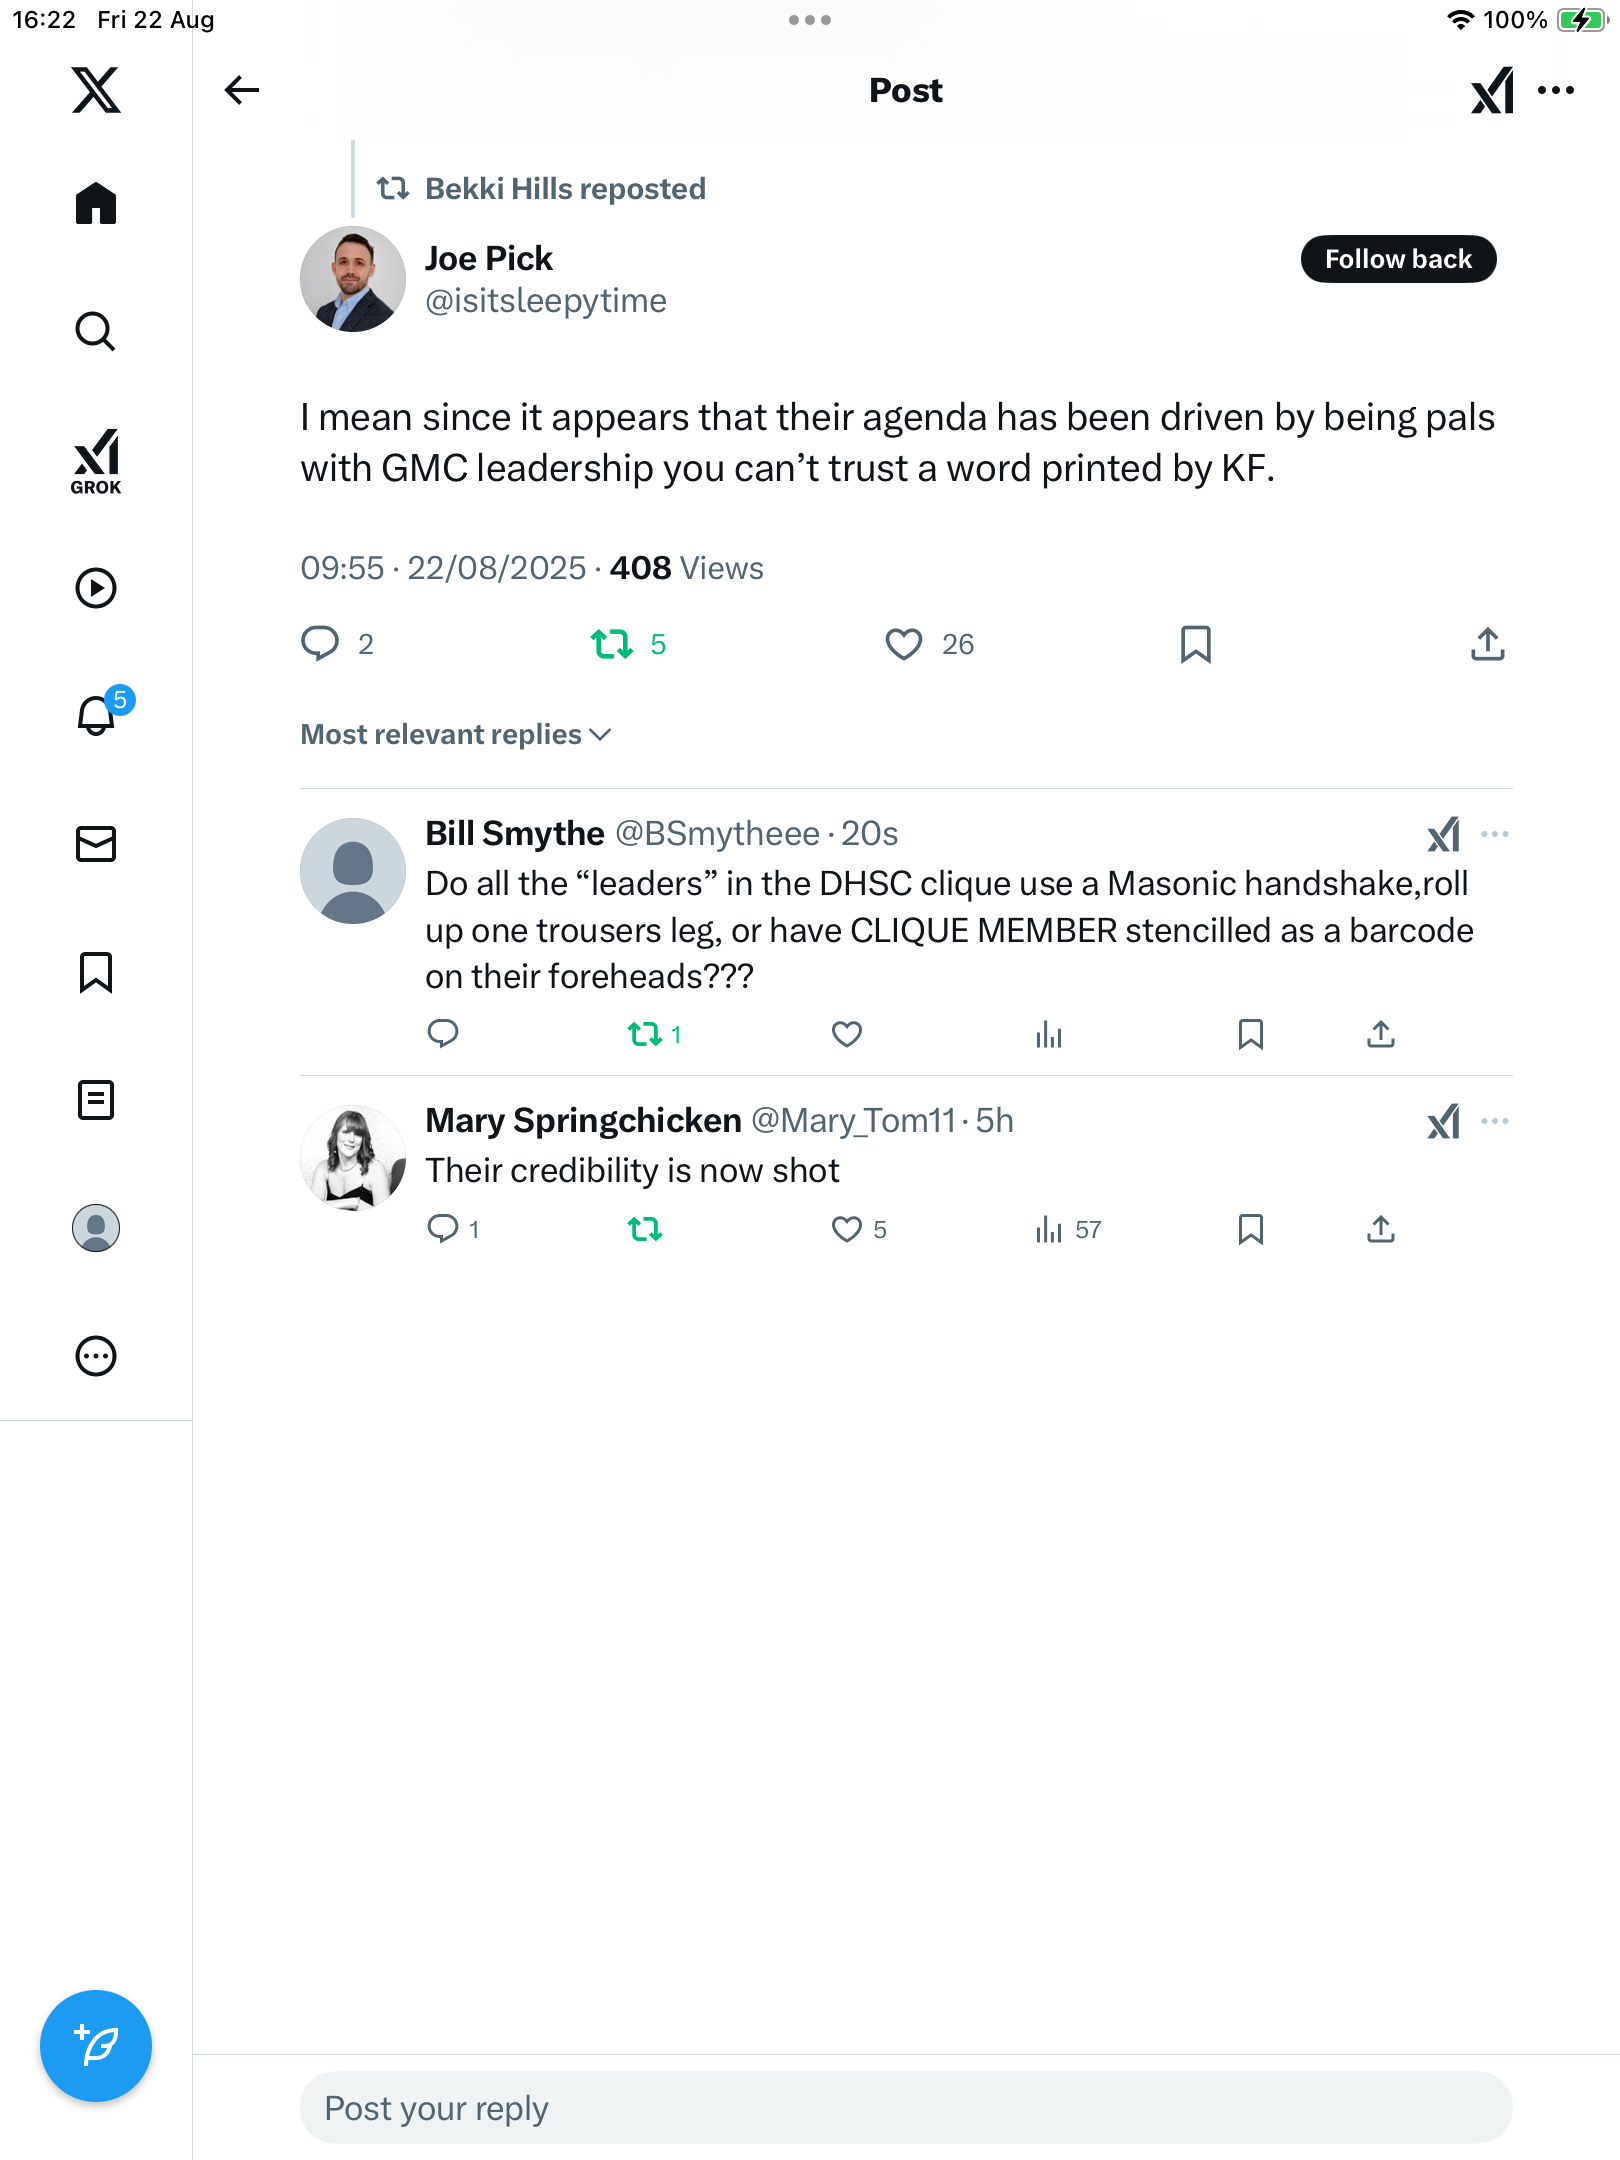Go to Home via house icon
The width and height of the screenshot is (1620, 2160).
[x=96, y=203]
